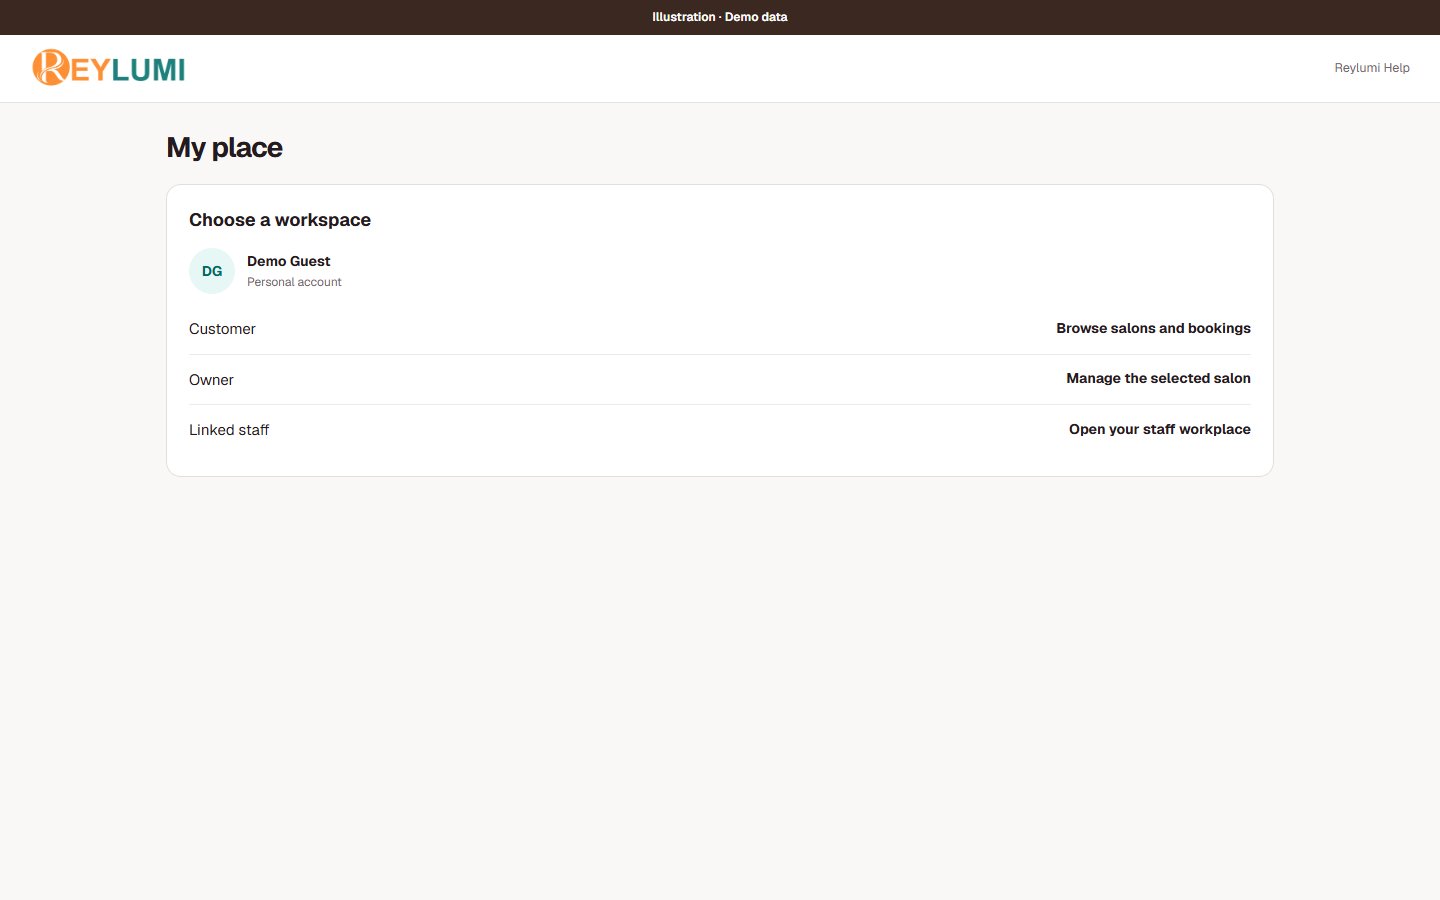Open the Reylumi Help link
This screenshot has width=1440, height=900.
(x=1372, y=68)
